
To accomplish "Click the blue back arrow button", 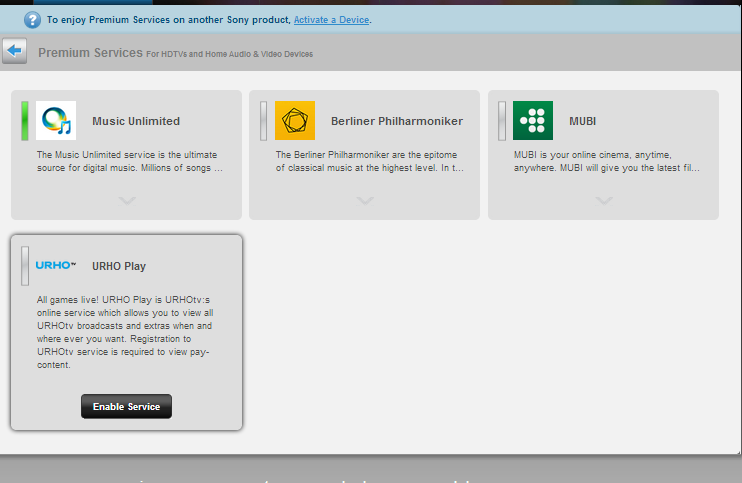I will point(14,51).
